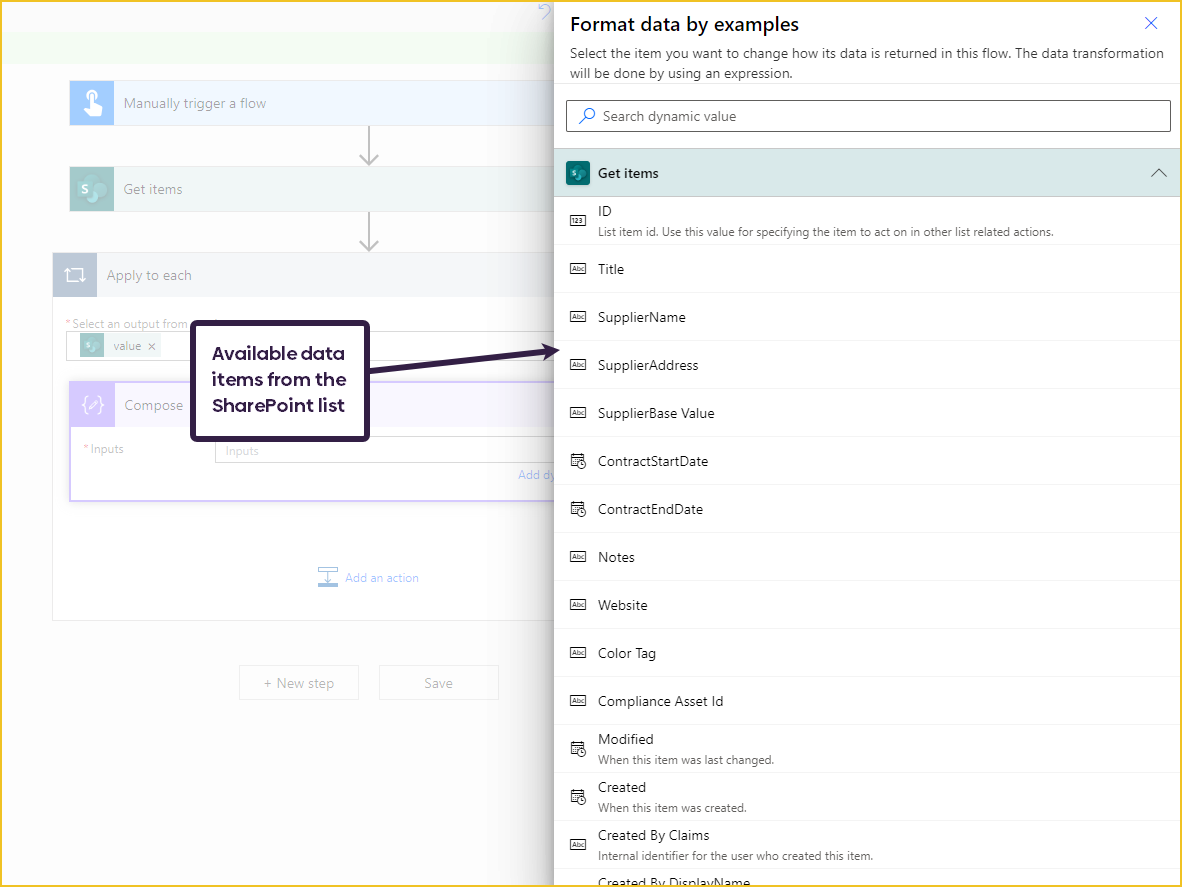Click the search magnifier icon
The image size is (1182, 887).
coord(586,116)
